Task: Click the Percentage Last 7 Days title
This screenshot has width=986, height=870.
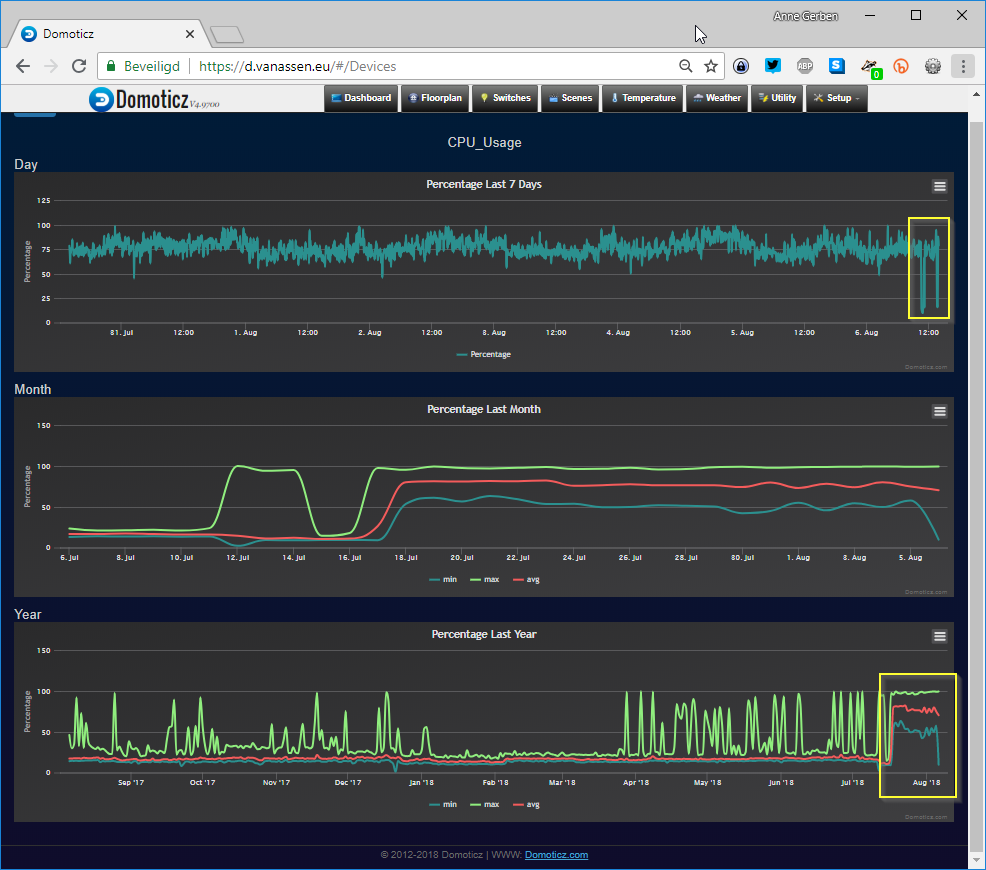Action: (484, 184)
